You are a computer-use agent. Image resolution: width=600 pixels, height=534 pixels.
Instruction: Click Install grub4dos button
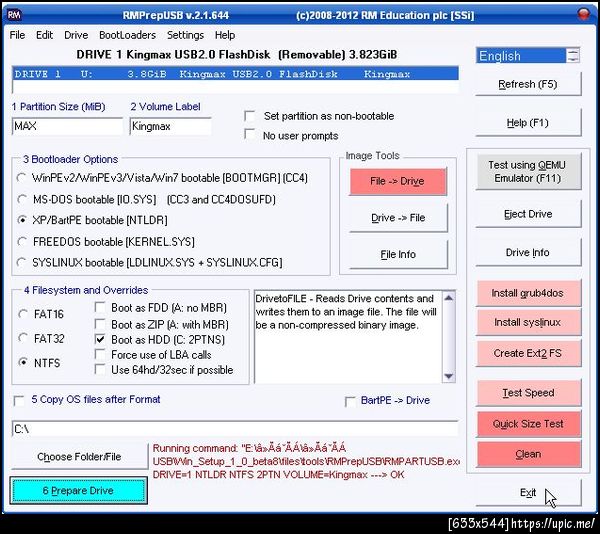[528, 293]
